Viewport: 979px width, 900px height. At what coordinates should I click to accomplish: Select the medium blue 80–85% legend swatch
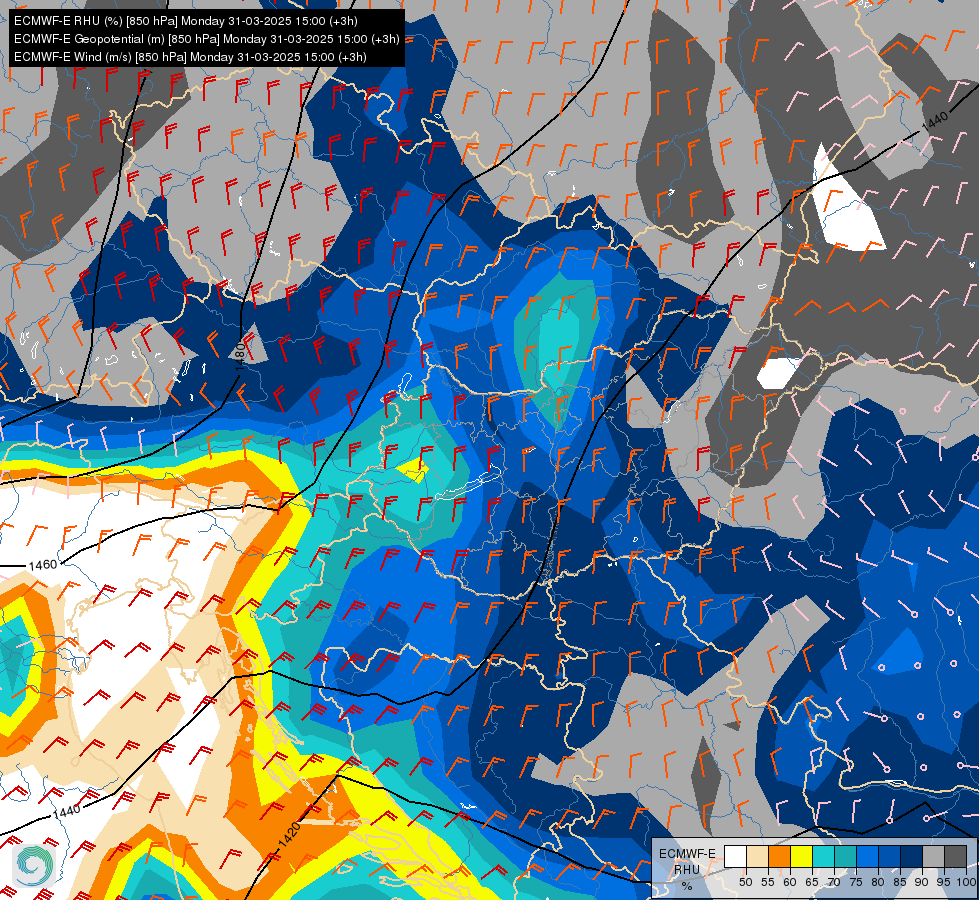click(889, 856)
